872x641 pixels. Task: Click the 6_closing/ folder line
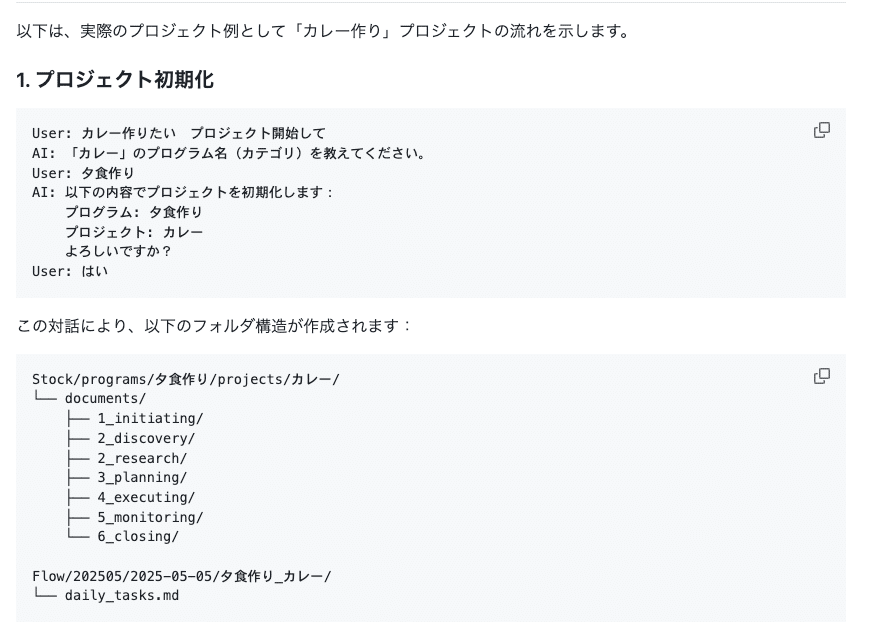pyautogui.click(x=140, y=537)
